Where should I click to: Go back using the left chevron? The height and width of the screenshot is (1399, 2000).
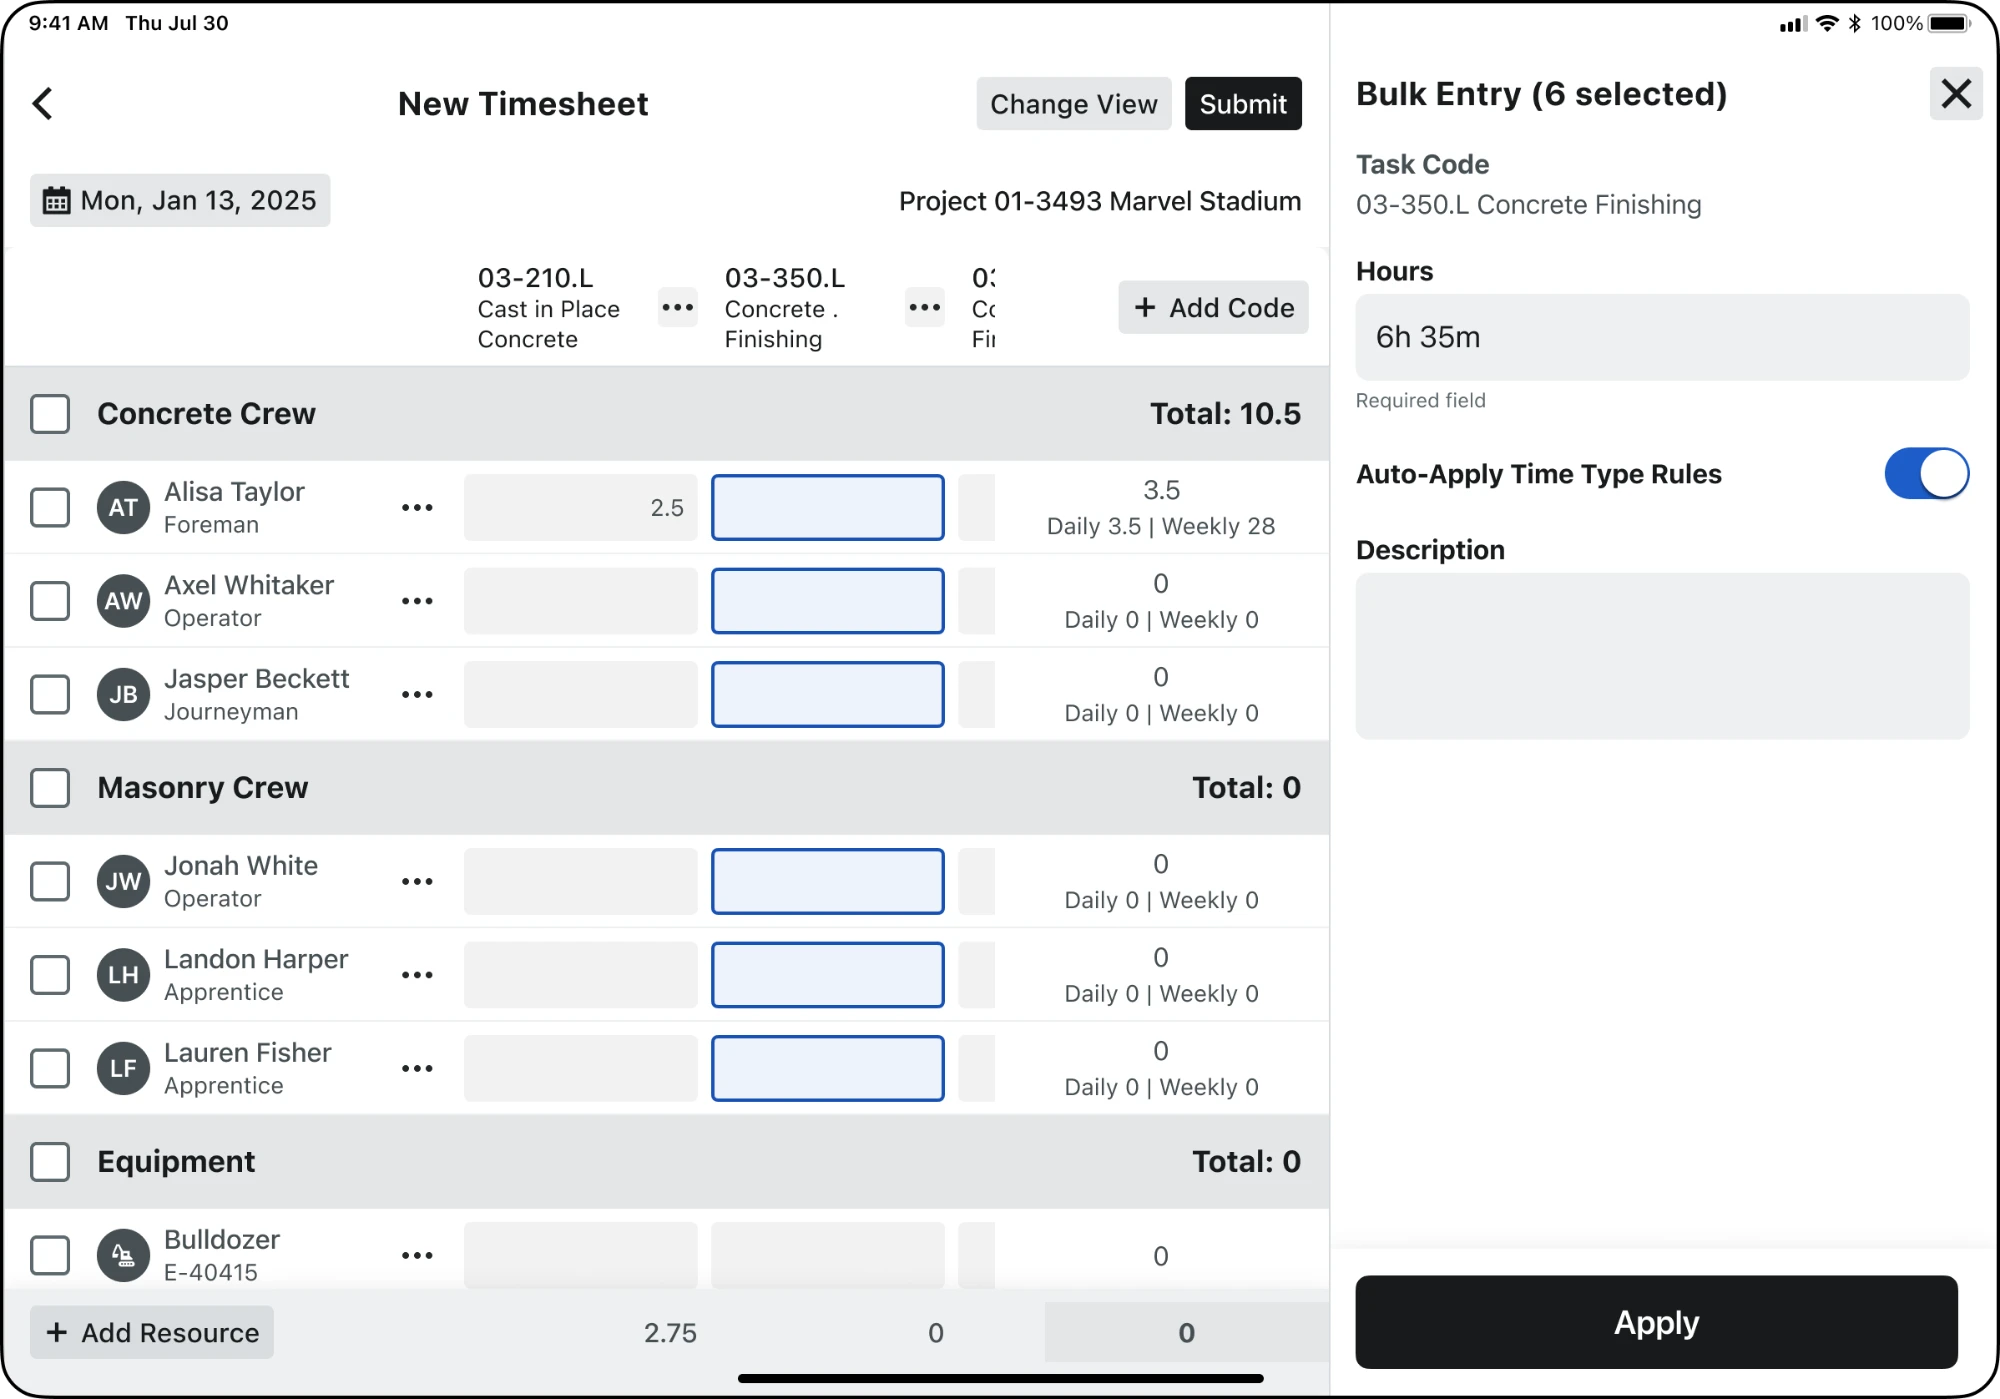click(43, 103)
